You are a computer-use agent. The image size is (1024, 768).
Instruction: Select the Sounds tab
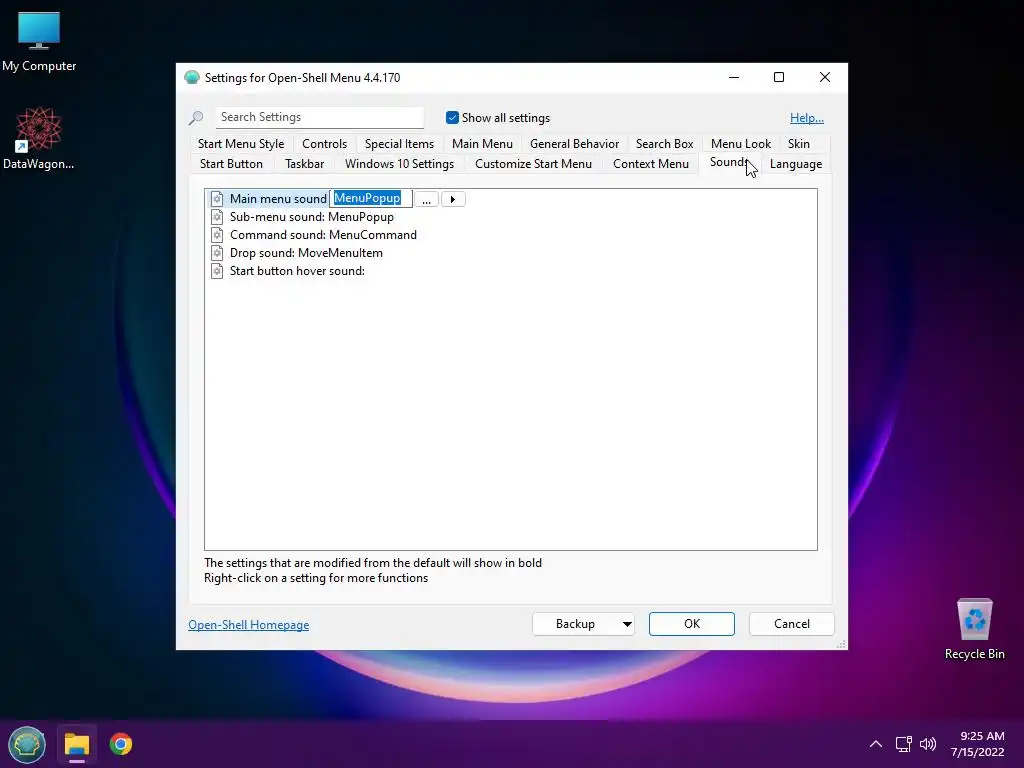[729, 163]
